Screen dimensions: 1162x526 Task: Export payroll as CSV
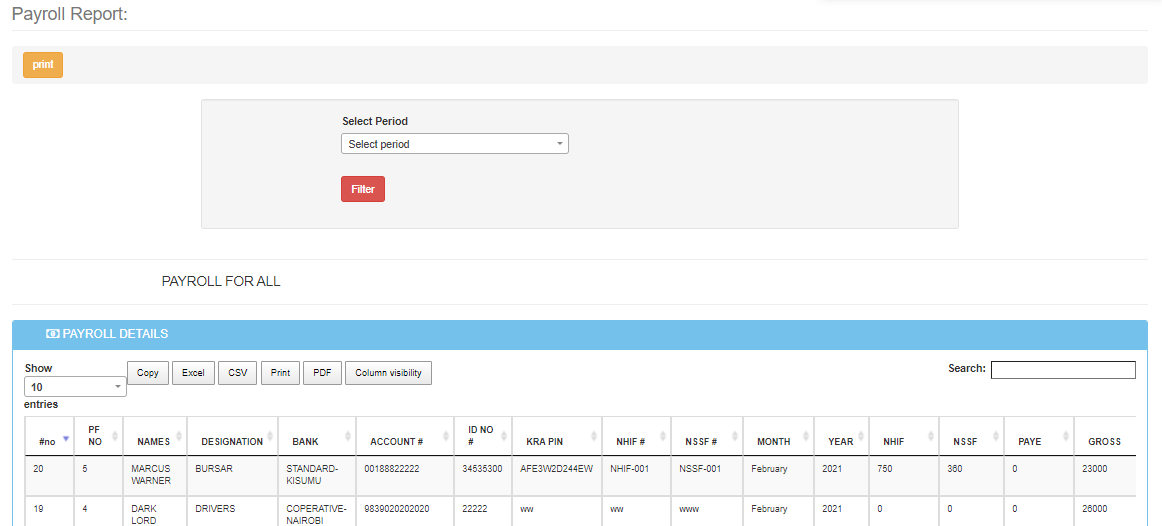pos(237,373)
